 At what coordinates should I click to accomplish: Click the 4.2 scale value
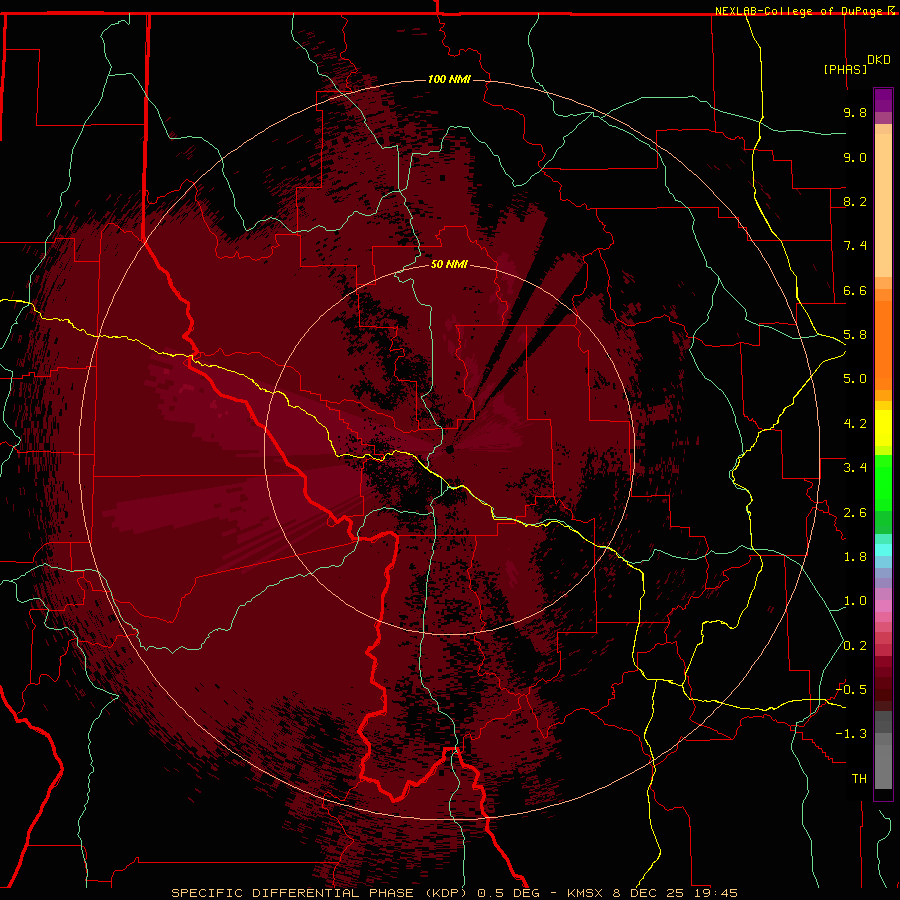point(855,424)
